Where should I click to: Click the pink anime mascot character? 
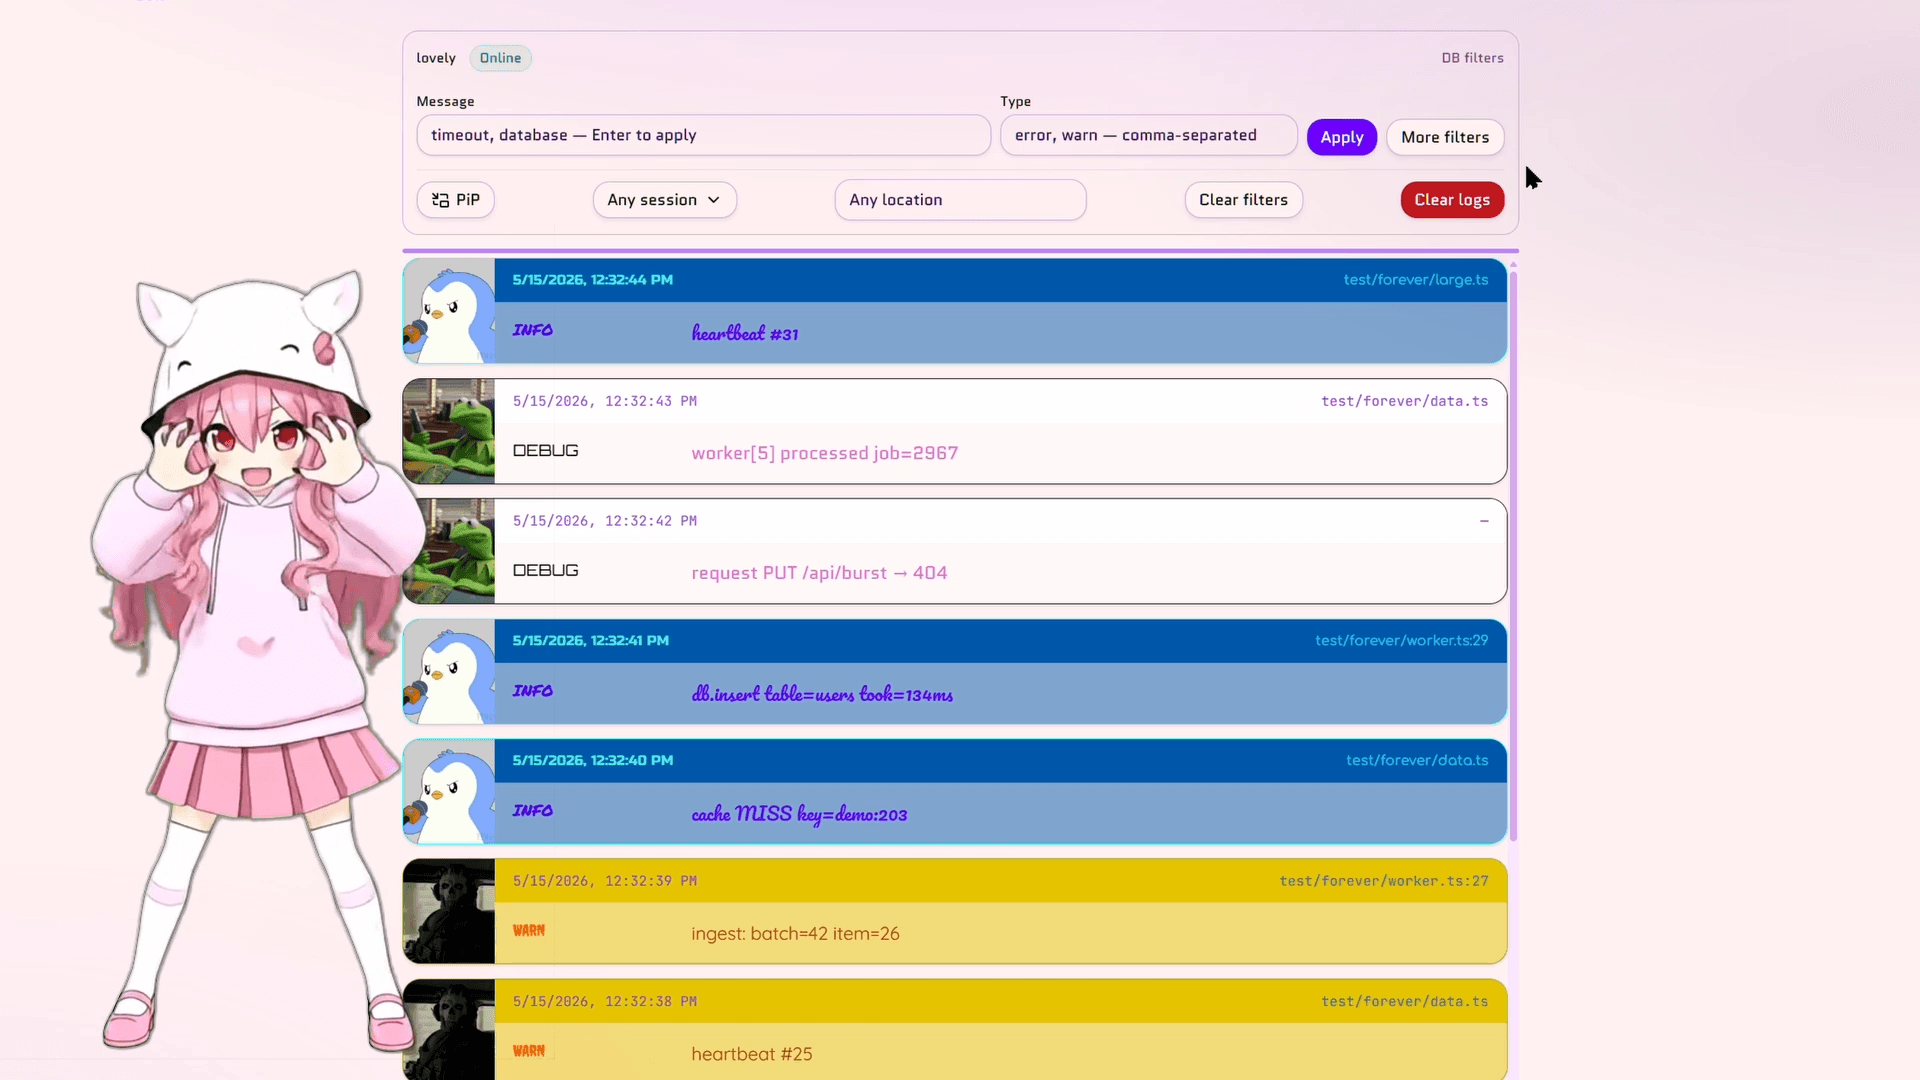click(x=255, y=660)
